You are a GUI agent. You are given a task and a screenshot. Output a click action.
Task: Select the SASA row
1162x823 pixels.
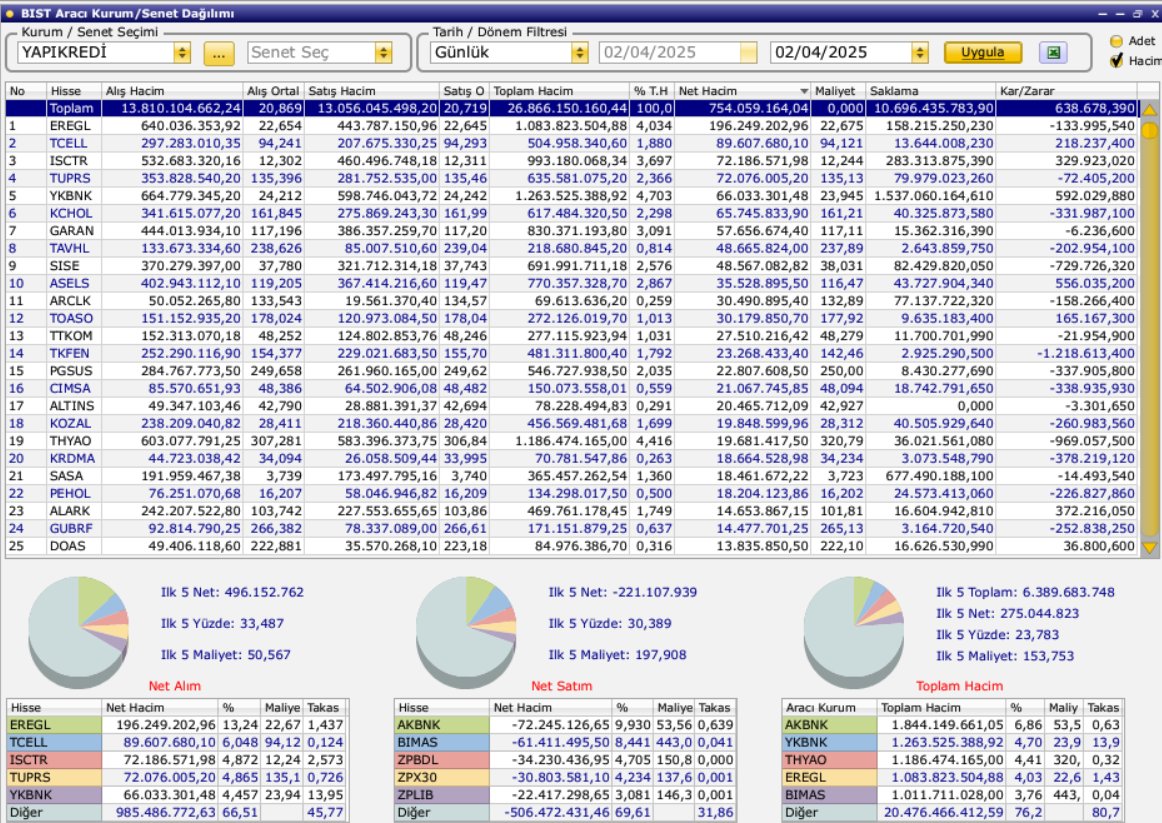click(x=571, y=476)
